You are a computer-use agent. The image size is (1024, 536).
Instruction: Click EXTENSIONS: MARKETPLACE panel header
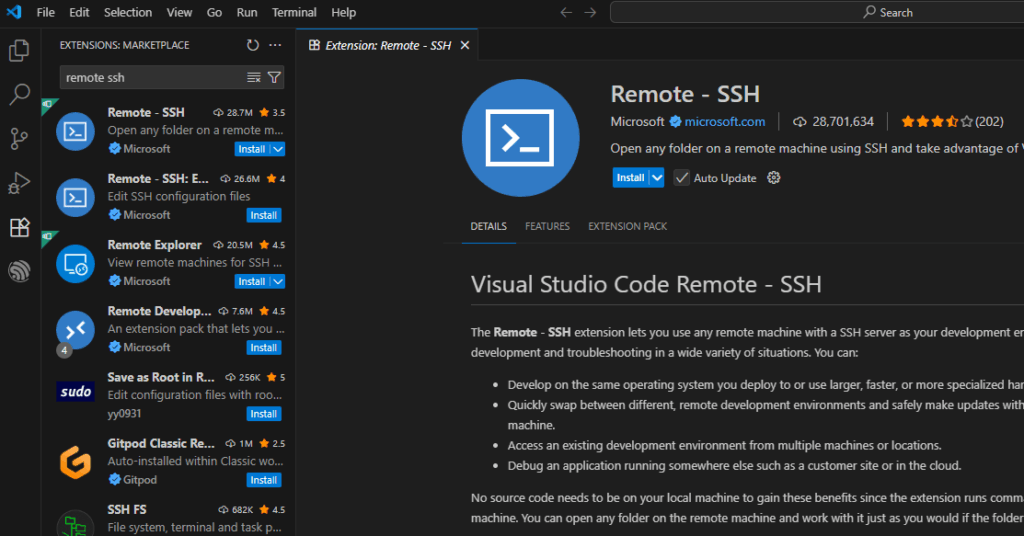click(x=125, y=45)
